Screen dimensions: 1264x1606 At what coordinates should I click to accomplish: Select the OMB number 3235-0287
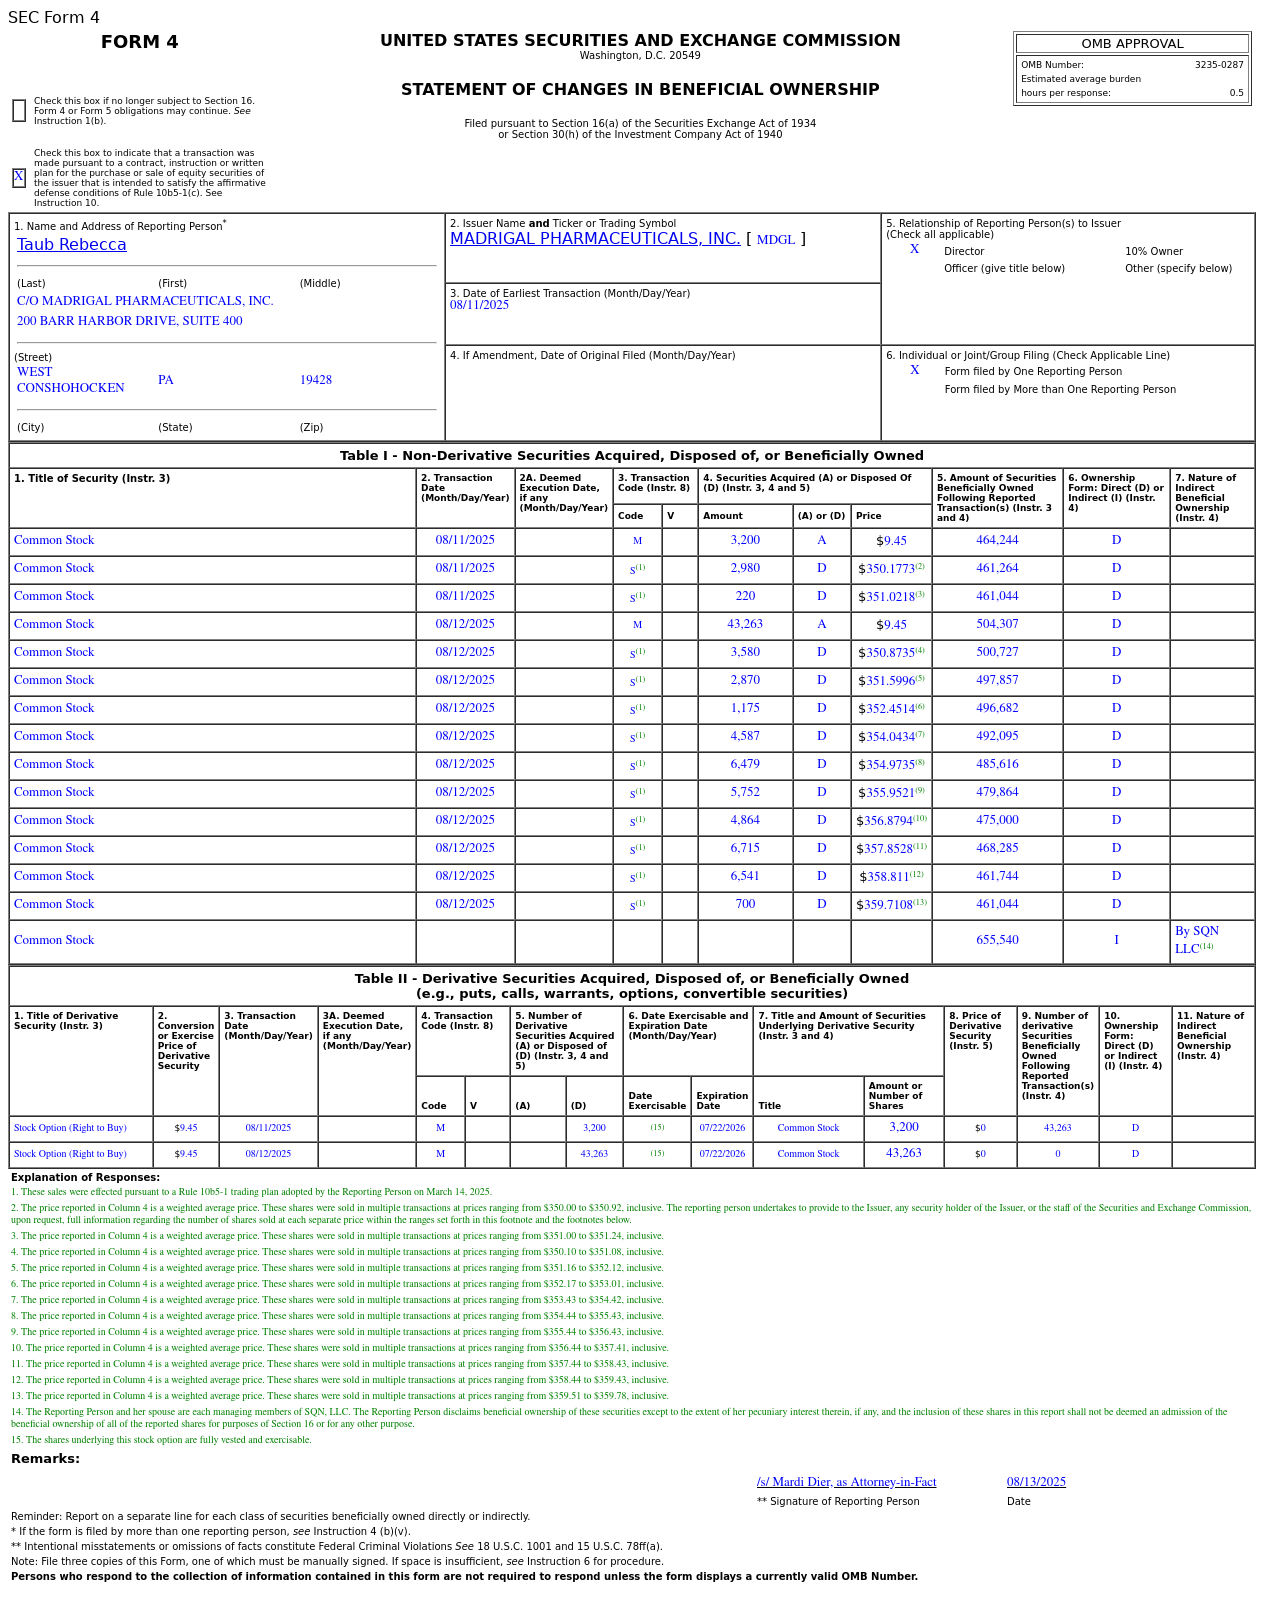pos(1219,65)
